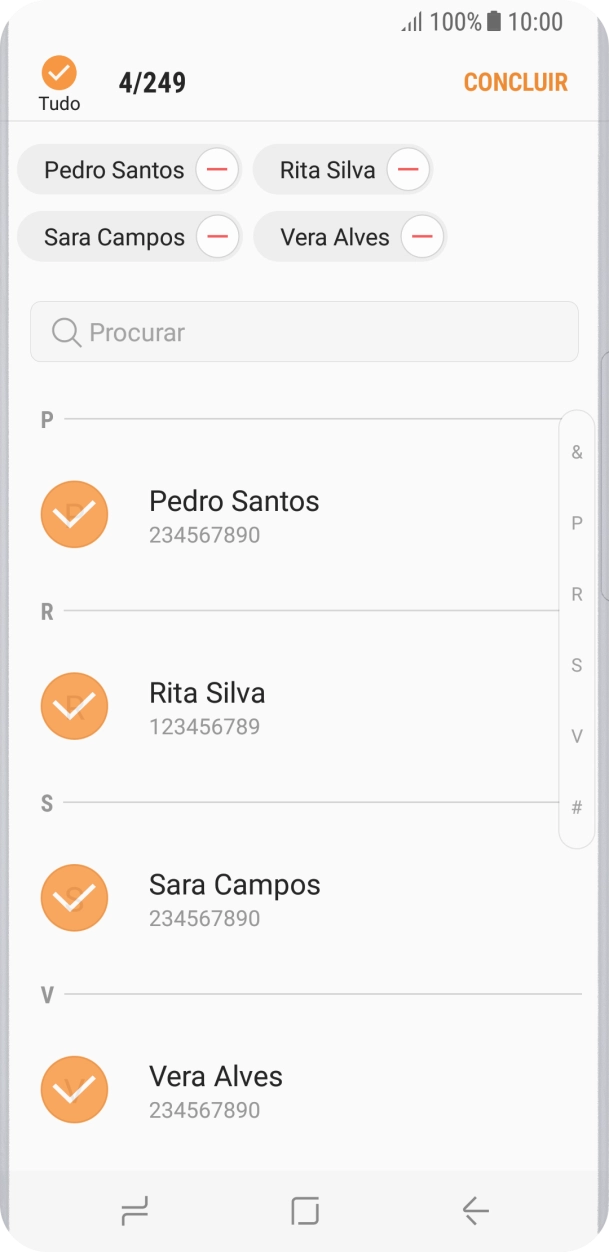The height and width of the screenshot is (1252, 609).
Task: Remove Vera Alves chip with minus icon
Action: coord(422,238)
